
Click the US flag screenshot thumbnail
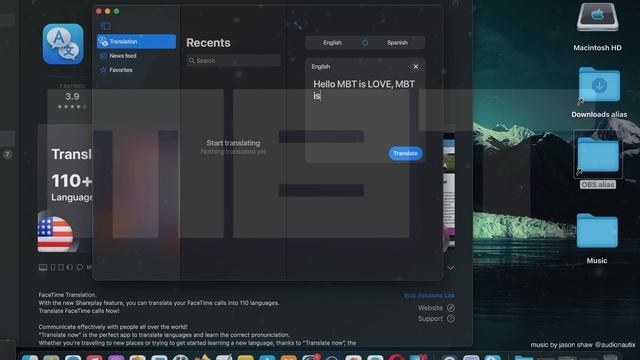pos(55,233)
